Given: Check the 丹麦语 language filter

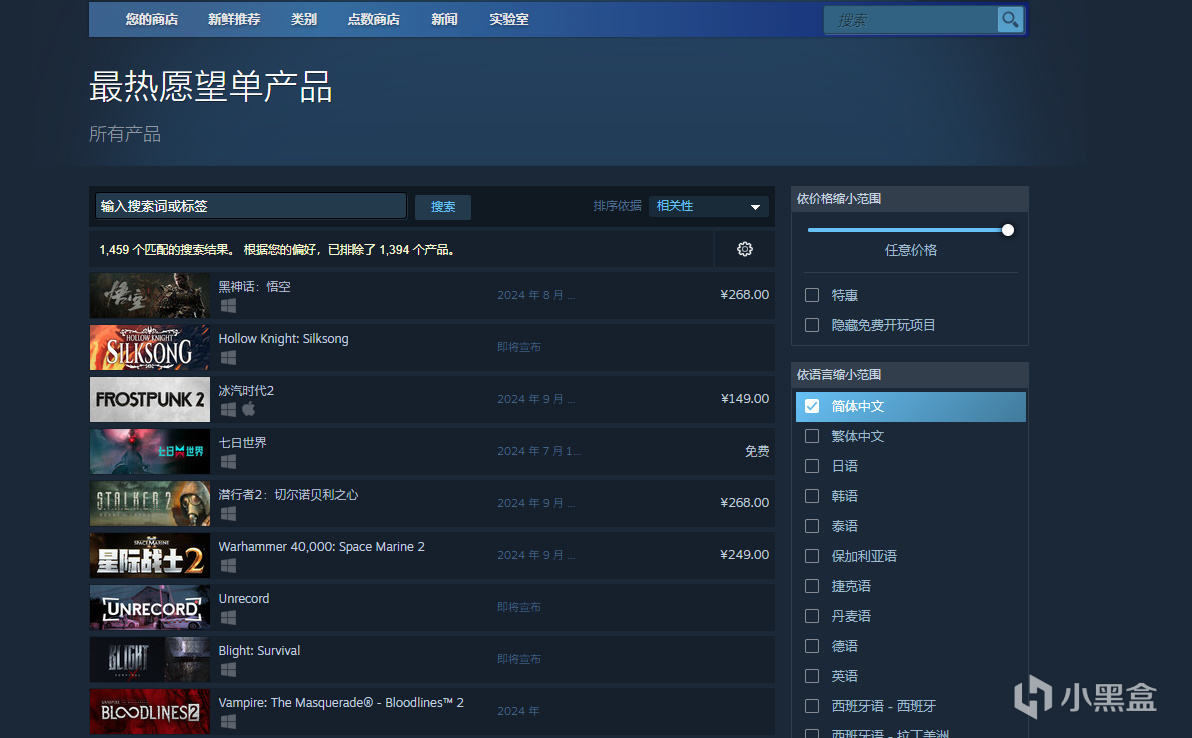Looking at the screenshot, I should pos(812,616).
